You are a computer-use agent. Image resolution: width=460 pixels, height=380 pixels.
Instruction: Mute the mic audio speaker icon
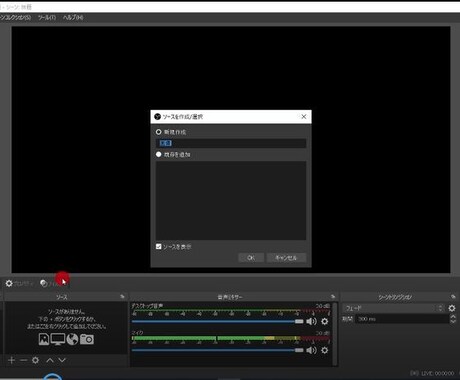pyautogui.click(x=311, y=350)
